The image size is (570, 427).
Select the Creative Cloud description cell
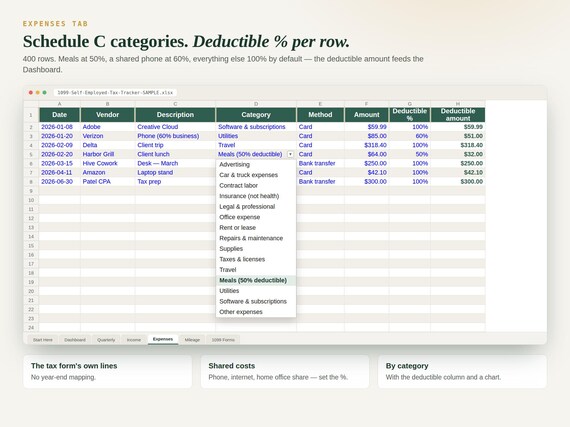175,127
